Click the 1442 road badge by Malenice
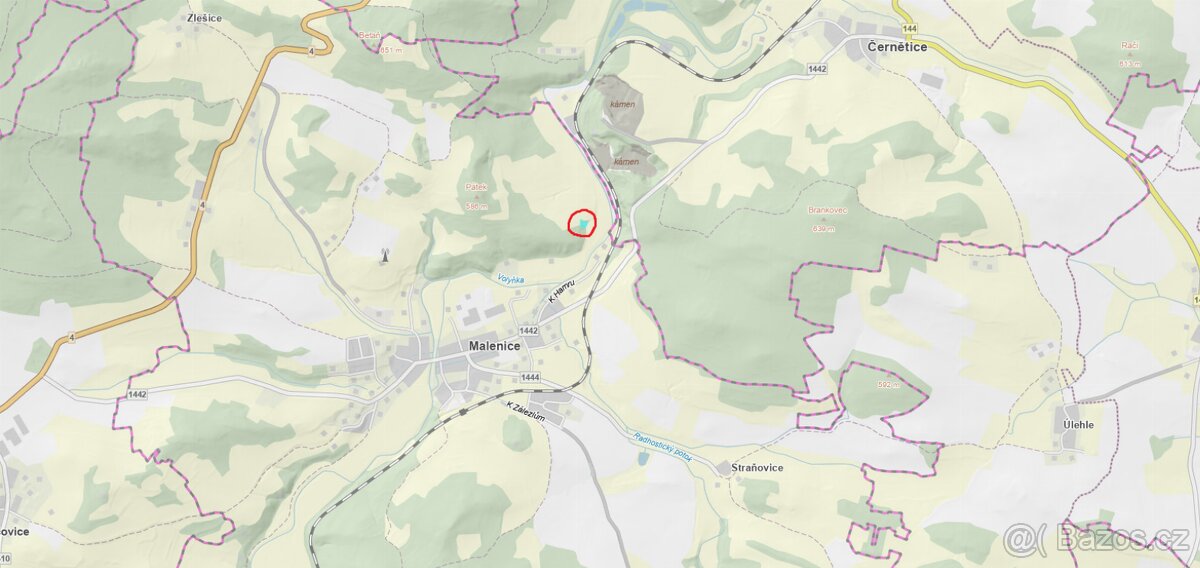This screenshot has width=1200, height=568. tap(528, 330)
